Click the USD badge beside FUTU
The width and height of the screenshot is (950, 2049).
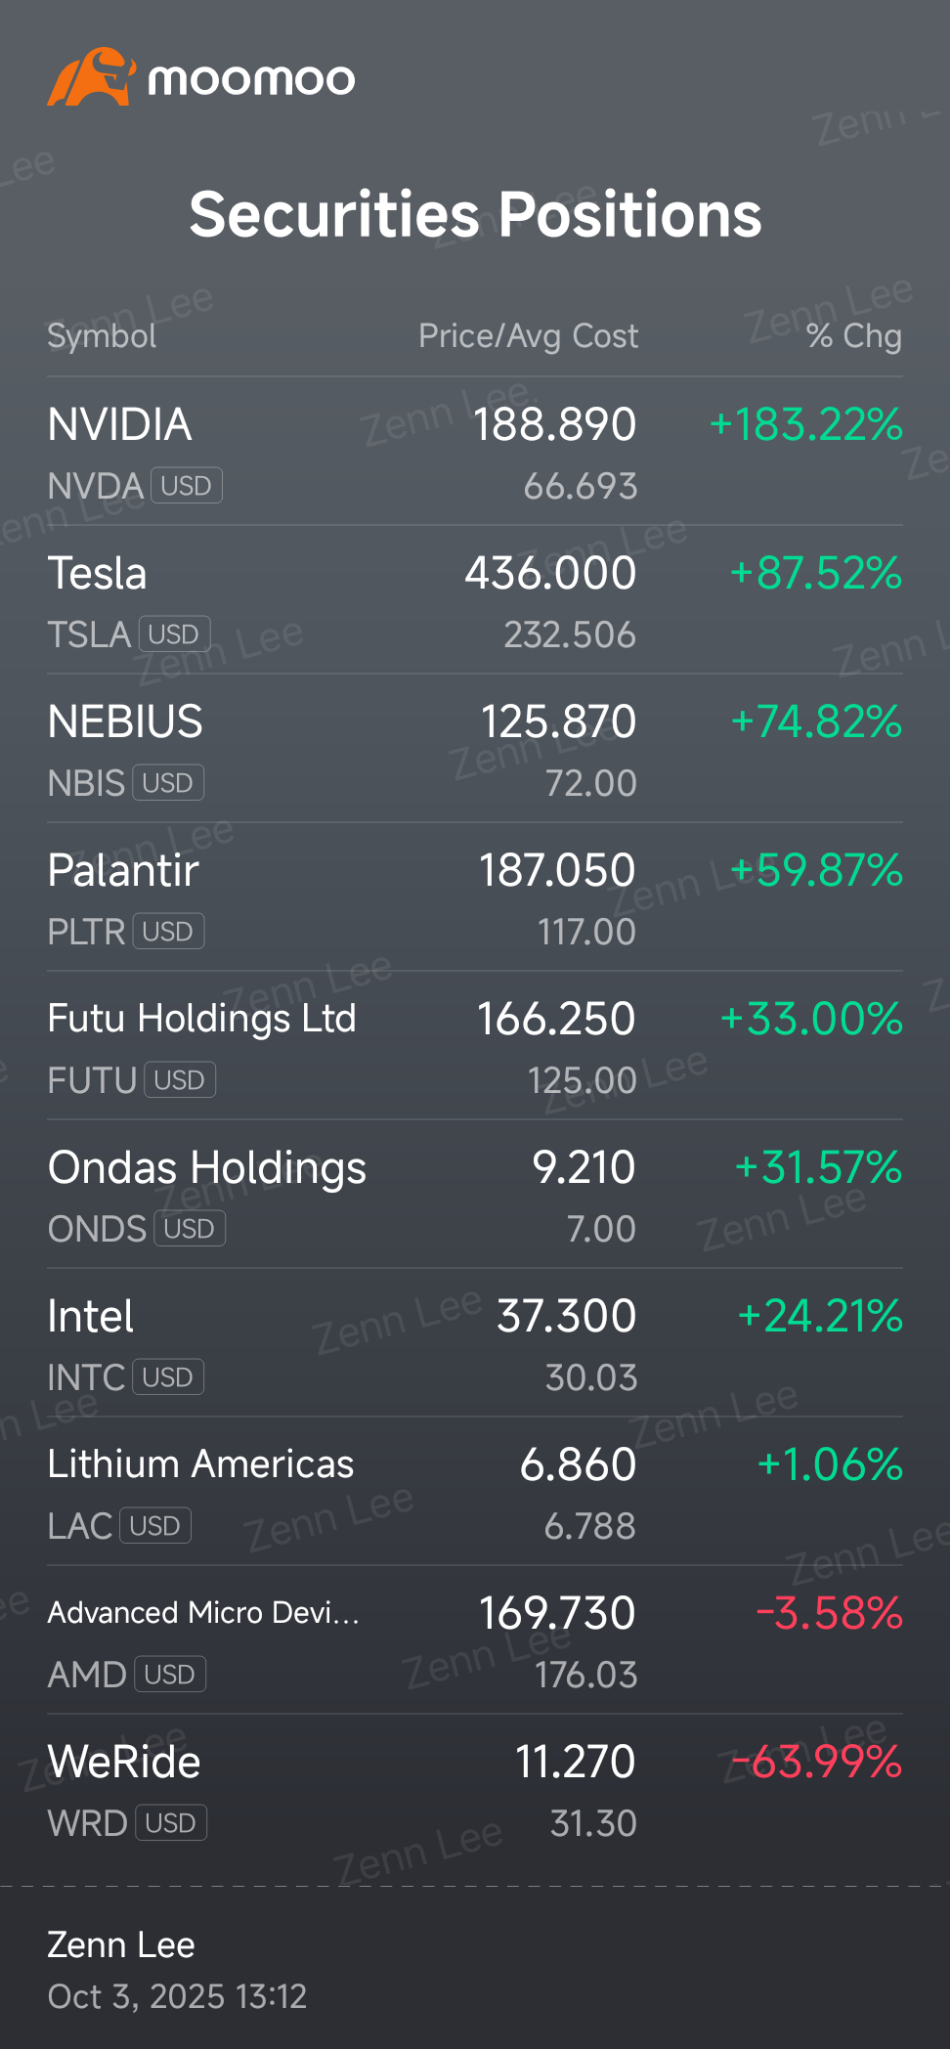[180, 1080]
